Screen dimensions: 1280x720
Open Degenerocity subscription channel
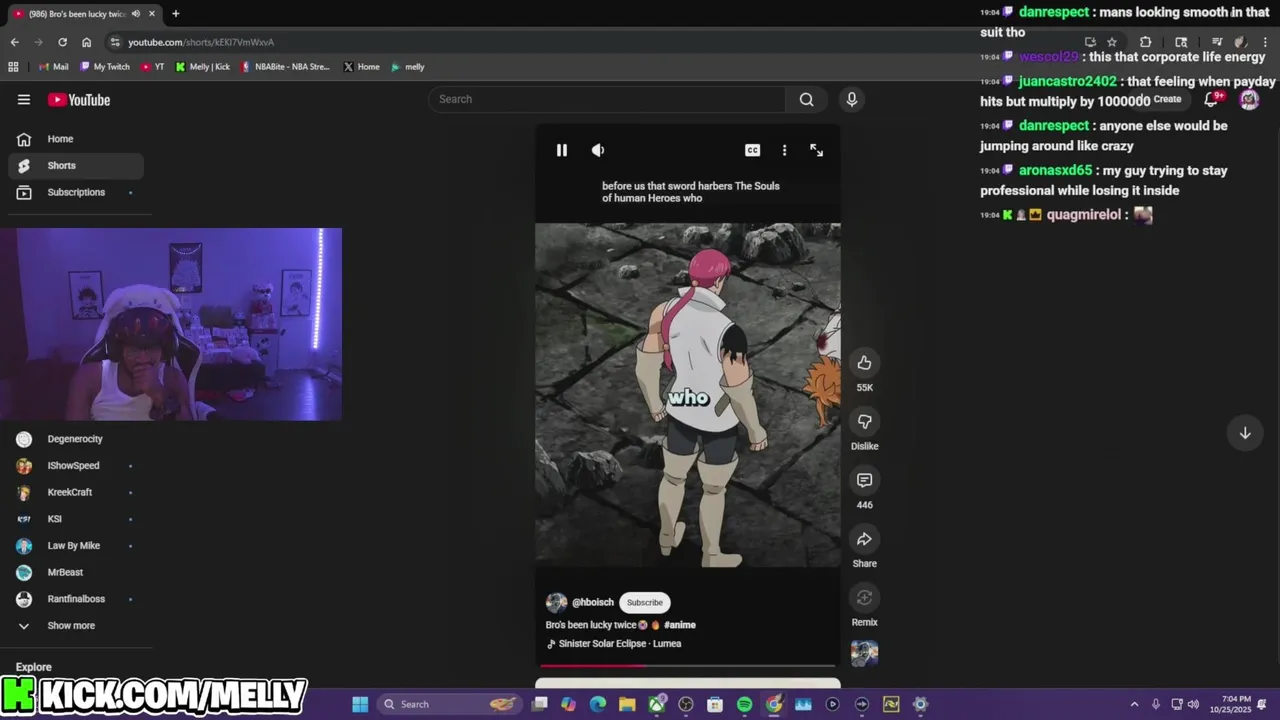(x=76, y=439)
